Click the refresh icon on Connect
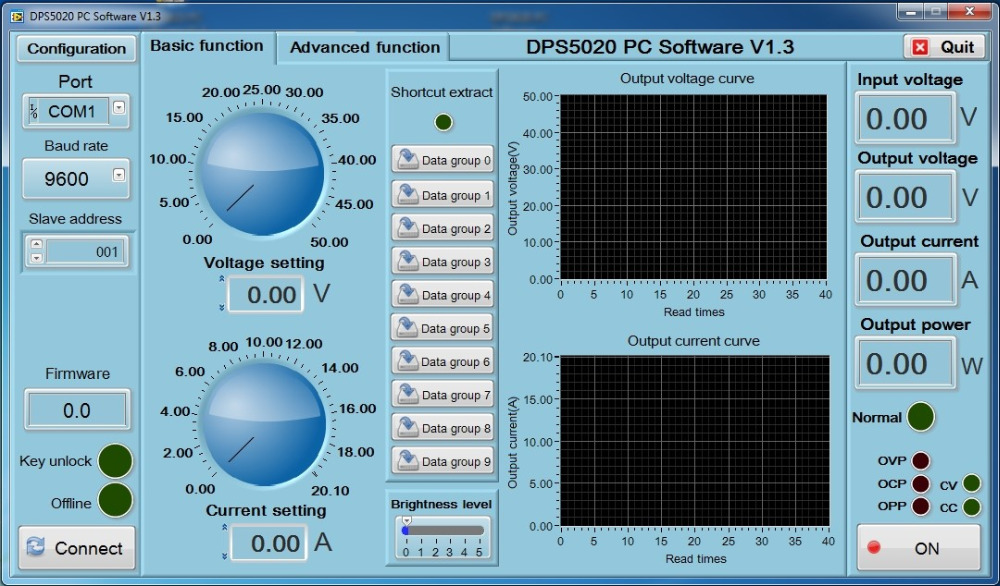The image size is (1000, 586). [36, 546]
